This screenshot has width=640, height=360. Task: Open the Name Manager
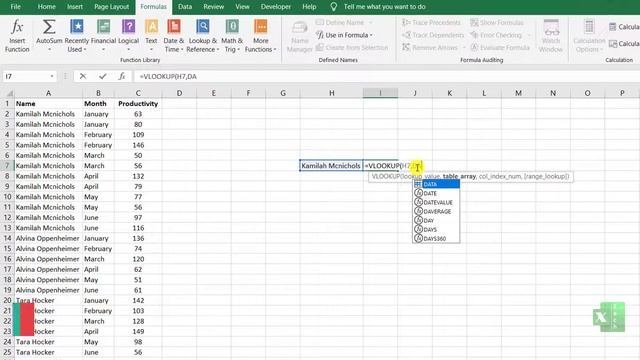(x=300, y=37)
